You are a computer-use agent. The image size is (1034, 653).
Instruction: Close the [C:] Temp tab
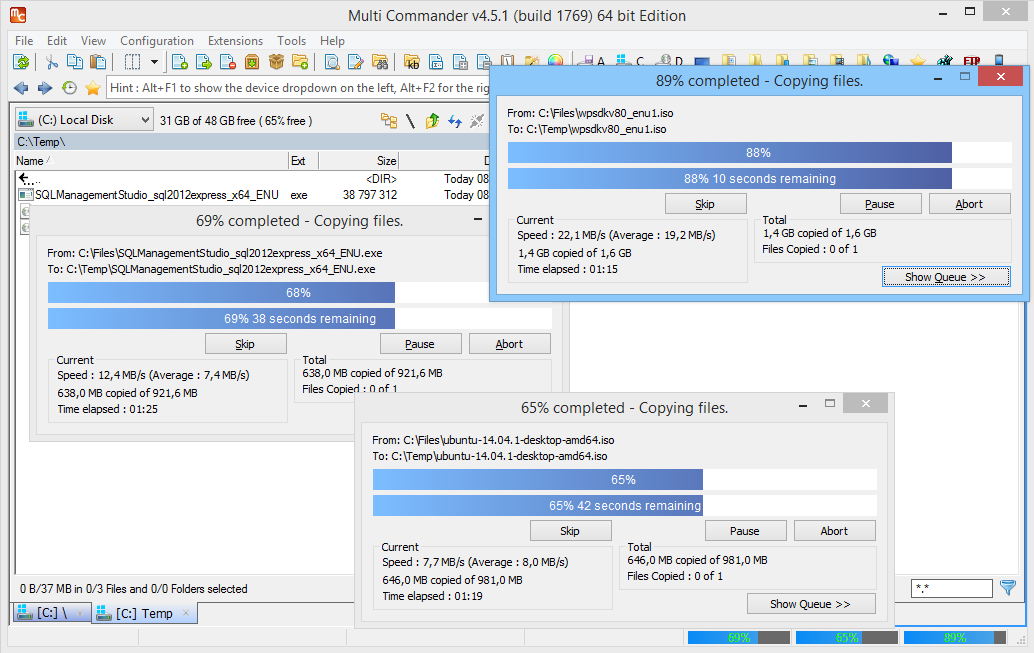[x=186, y=613]
